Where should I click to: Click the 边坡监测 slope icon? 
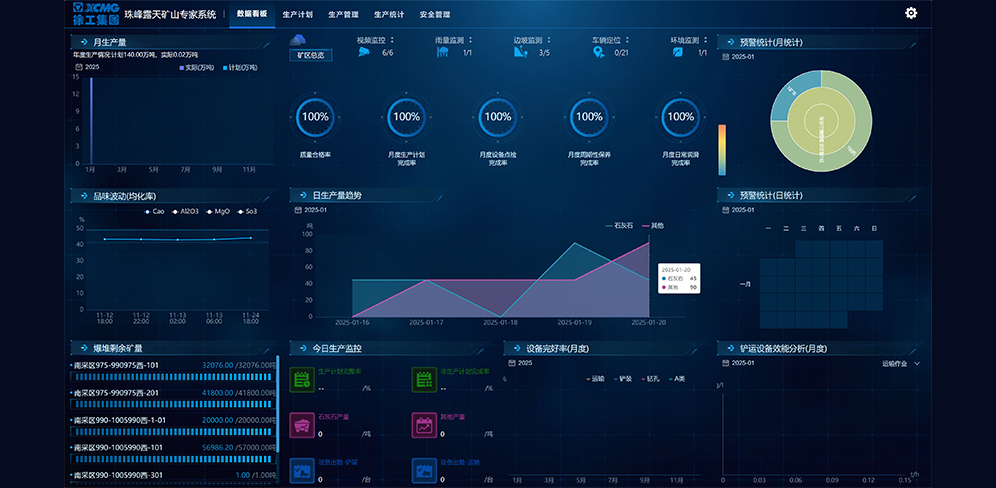pos(520,52)
